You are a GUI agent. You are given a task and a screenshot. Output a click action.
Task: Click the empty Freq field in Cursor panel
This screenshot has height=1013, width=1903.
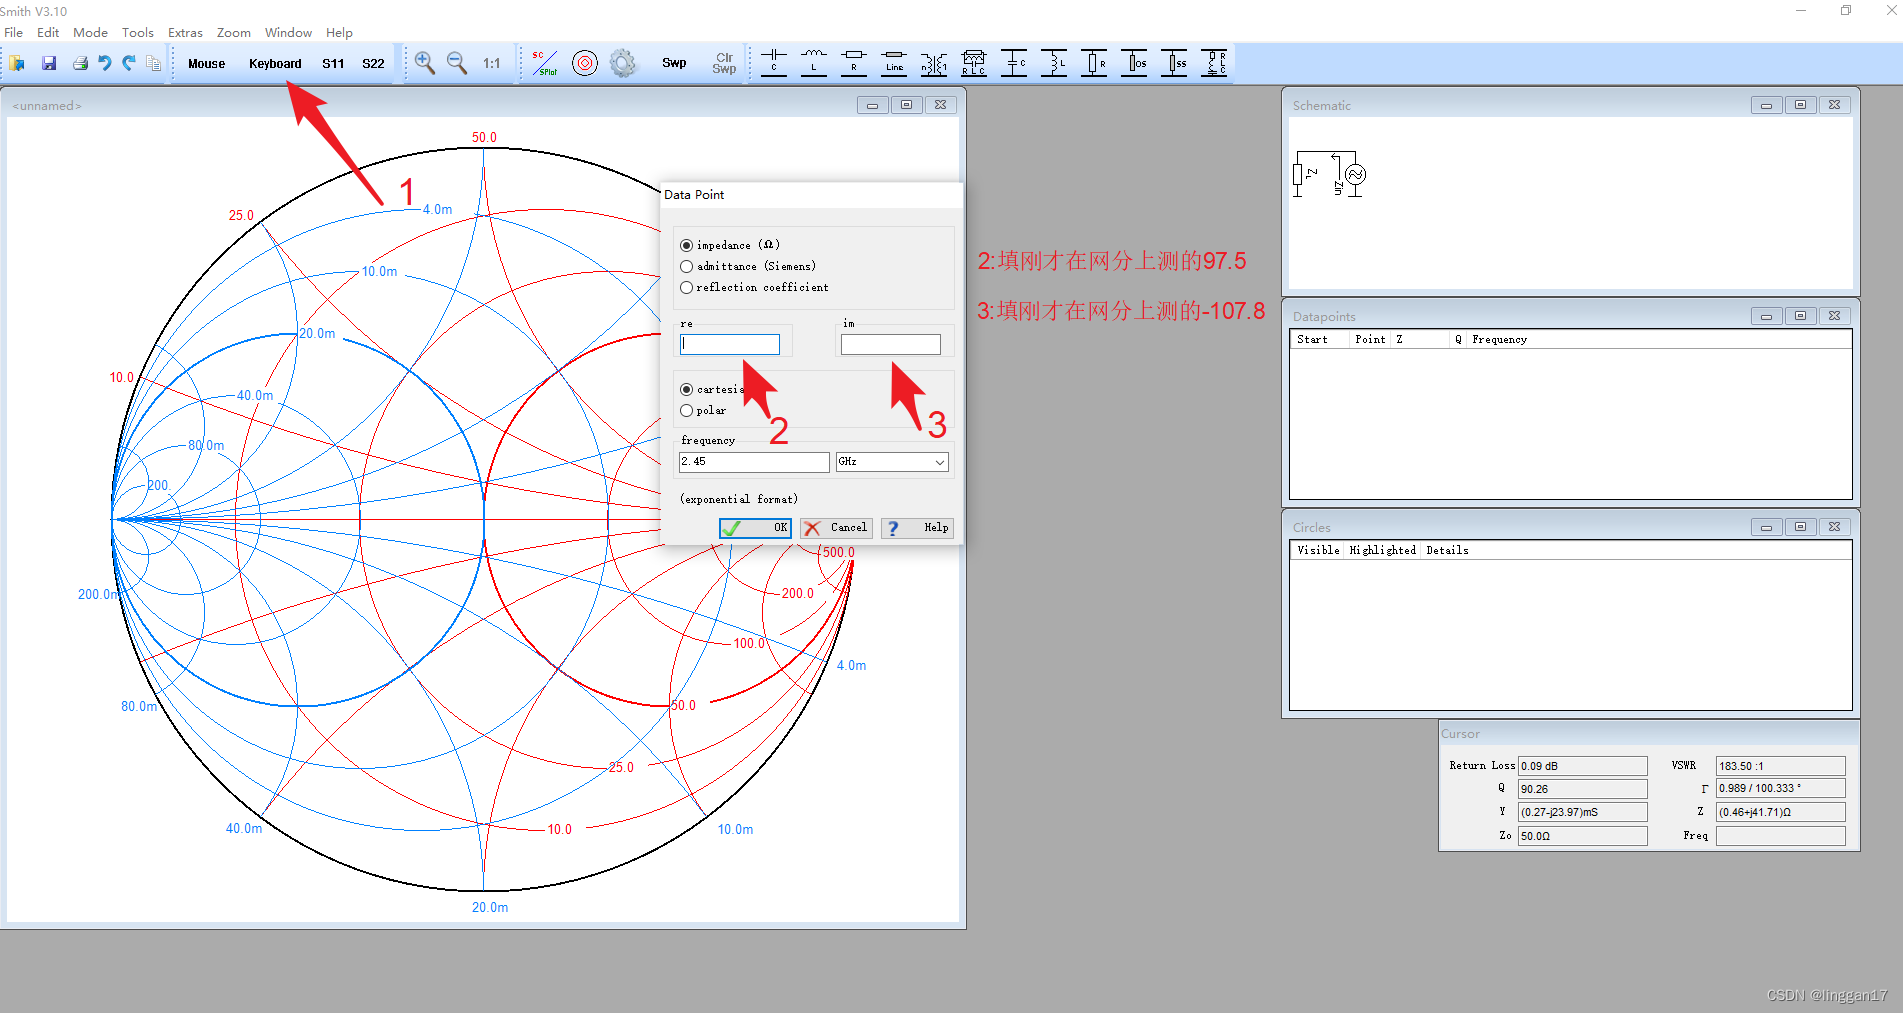(1780, 836)
